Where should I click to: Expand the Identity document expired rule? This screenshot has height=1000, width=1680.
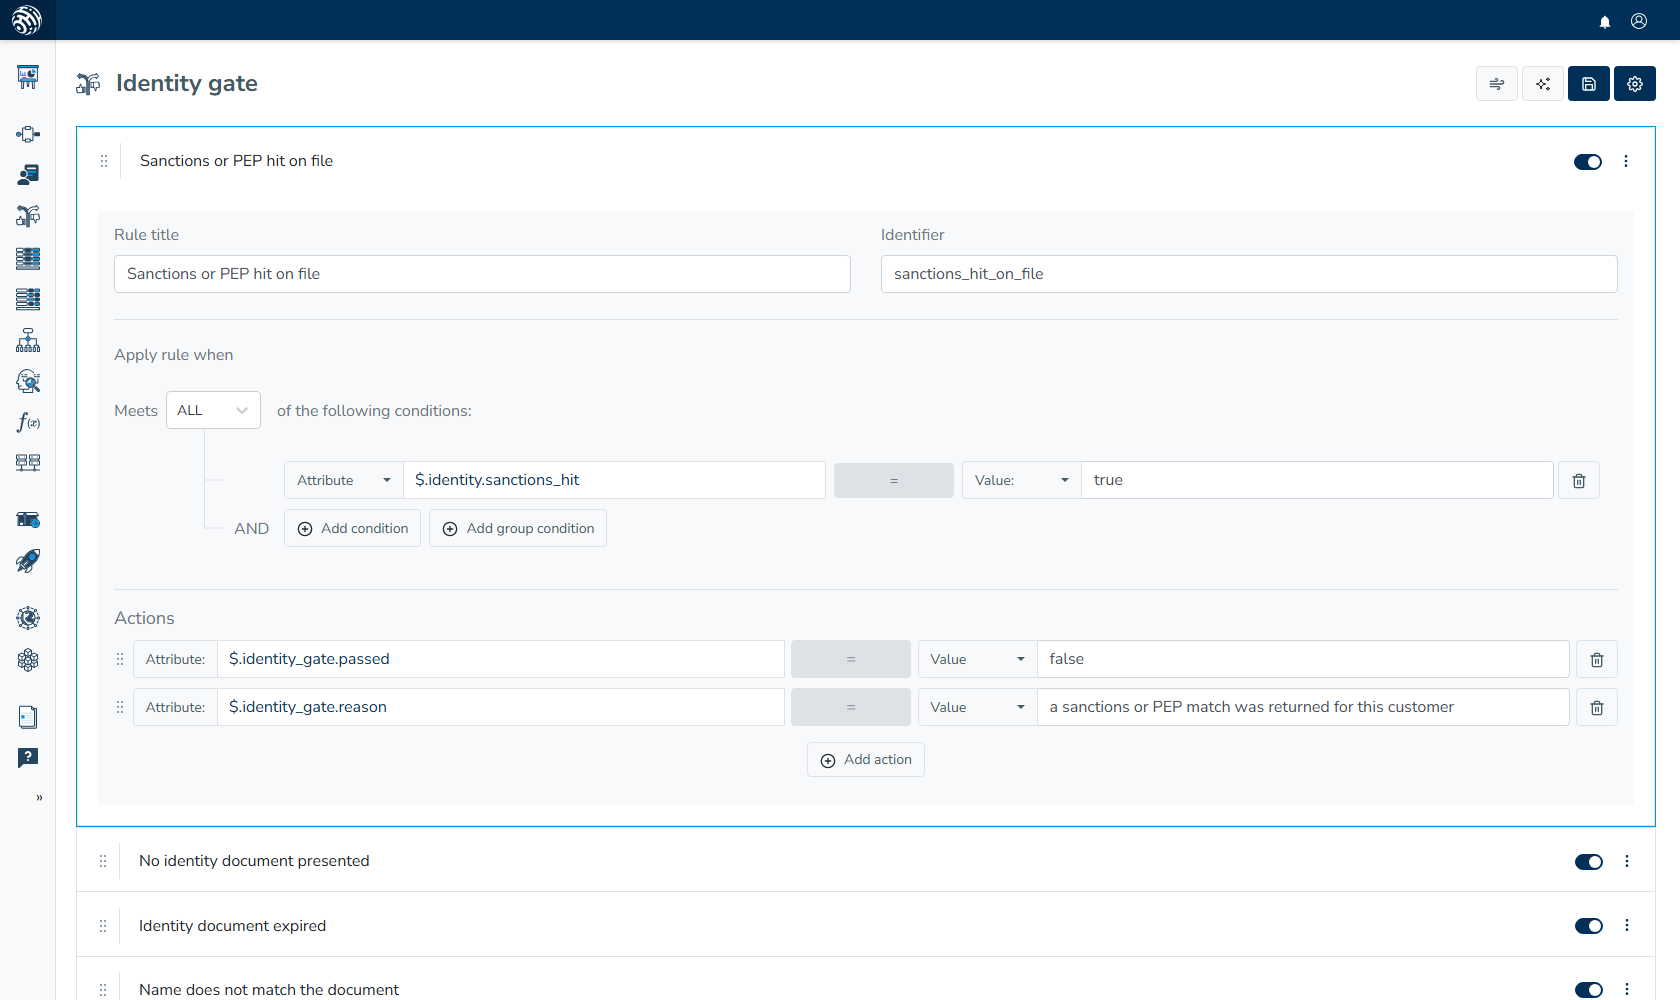[232, 926]
